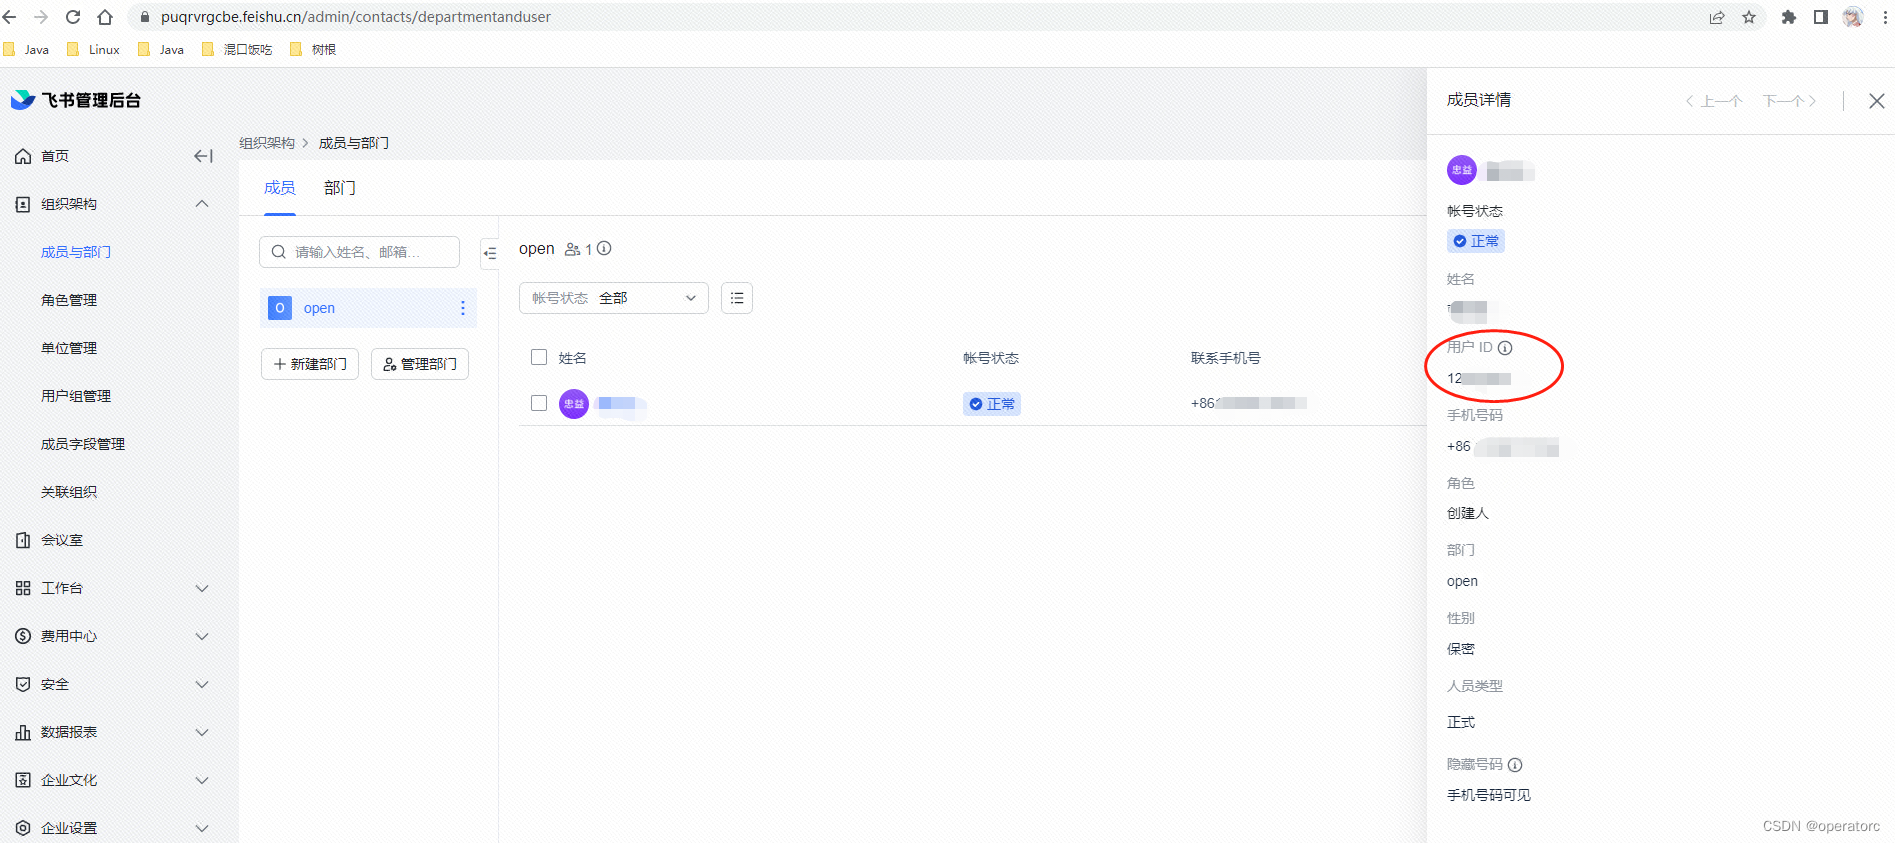Switch to the 部门 tab

(340, 188)
